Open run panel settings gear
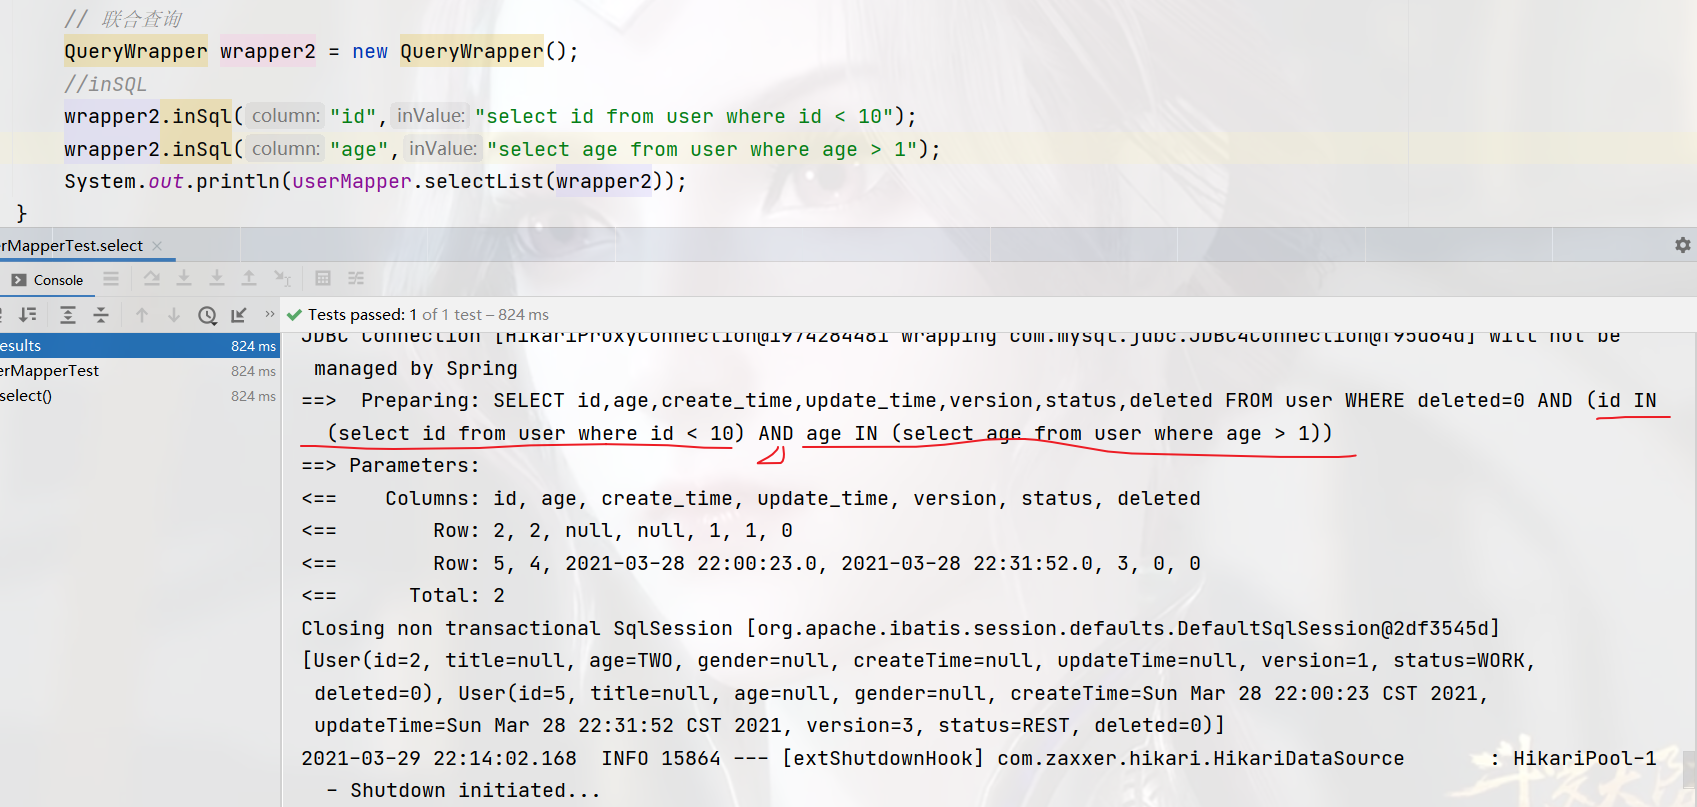The width and height of the screenshot is (1697, 807). tap(1683, 245)
